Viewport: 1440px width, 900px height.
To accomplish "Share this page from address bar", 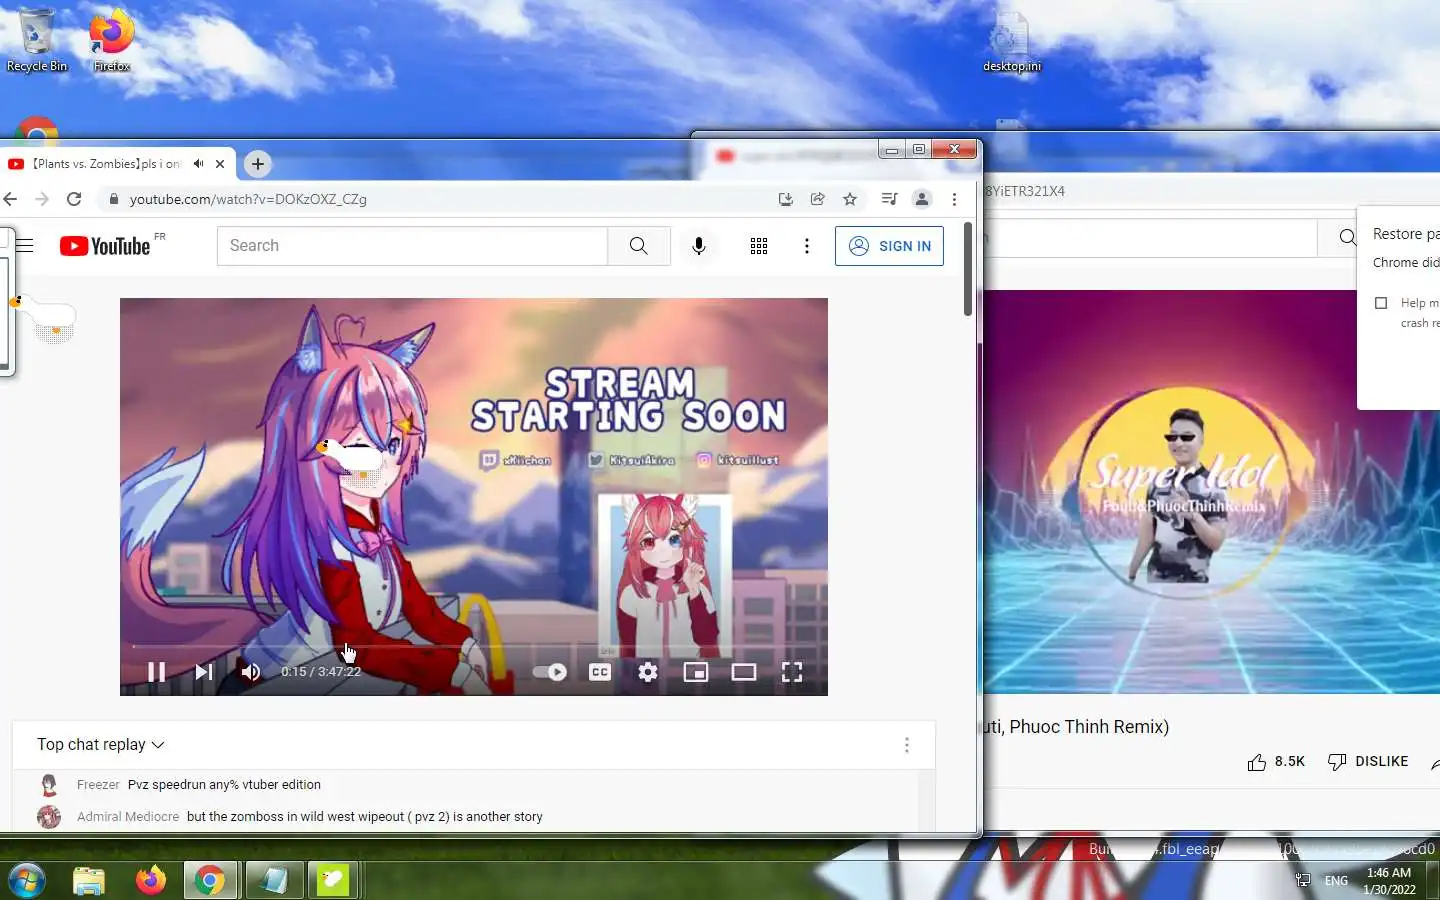I will tap(818, 199).
